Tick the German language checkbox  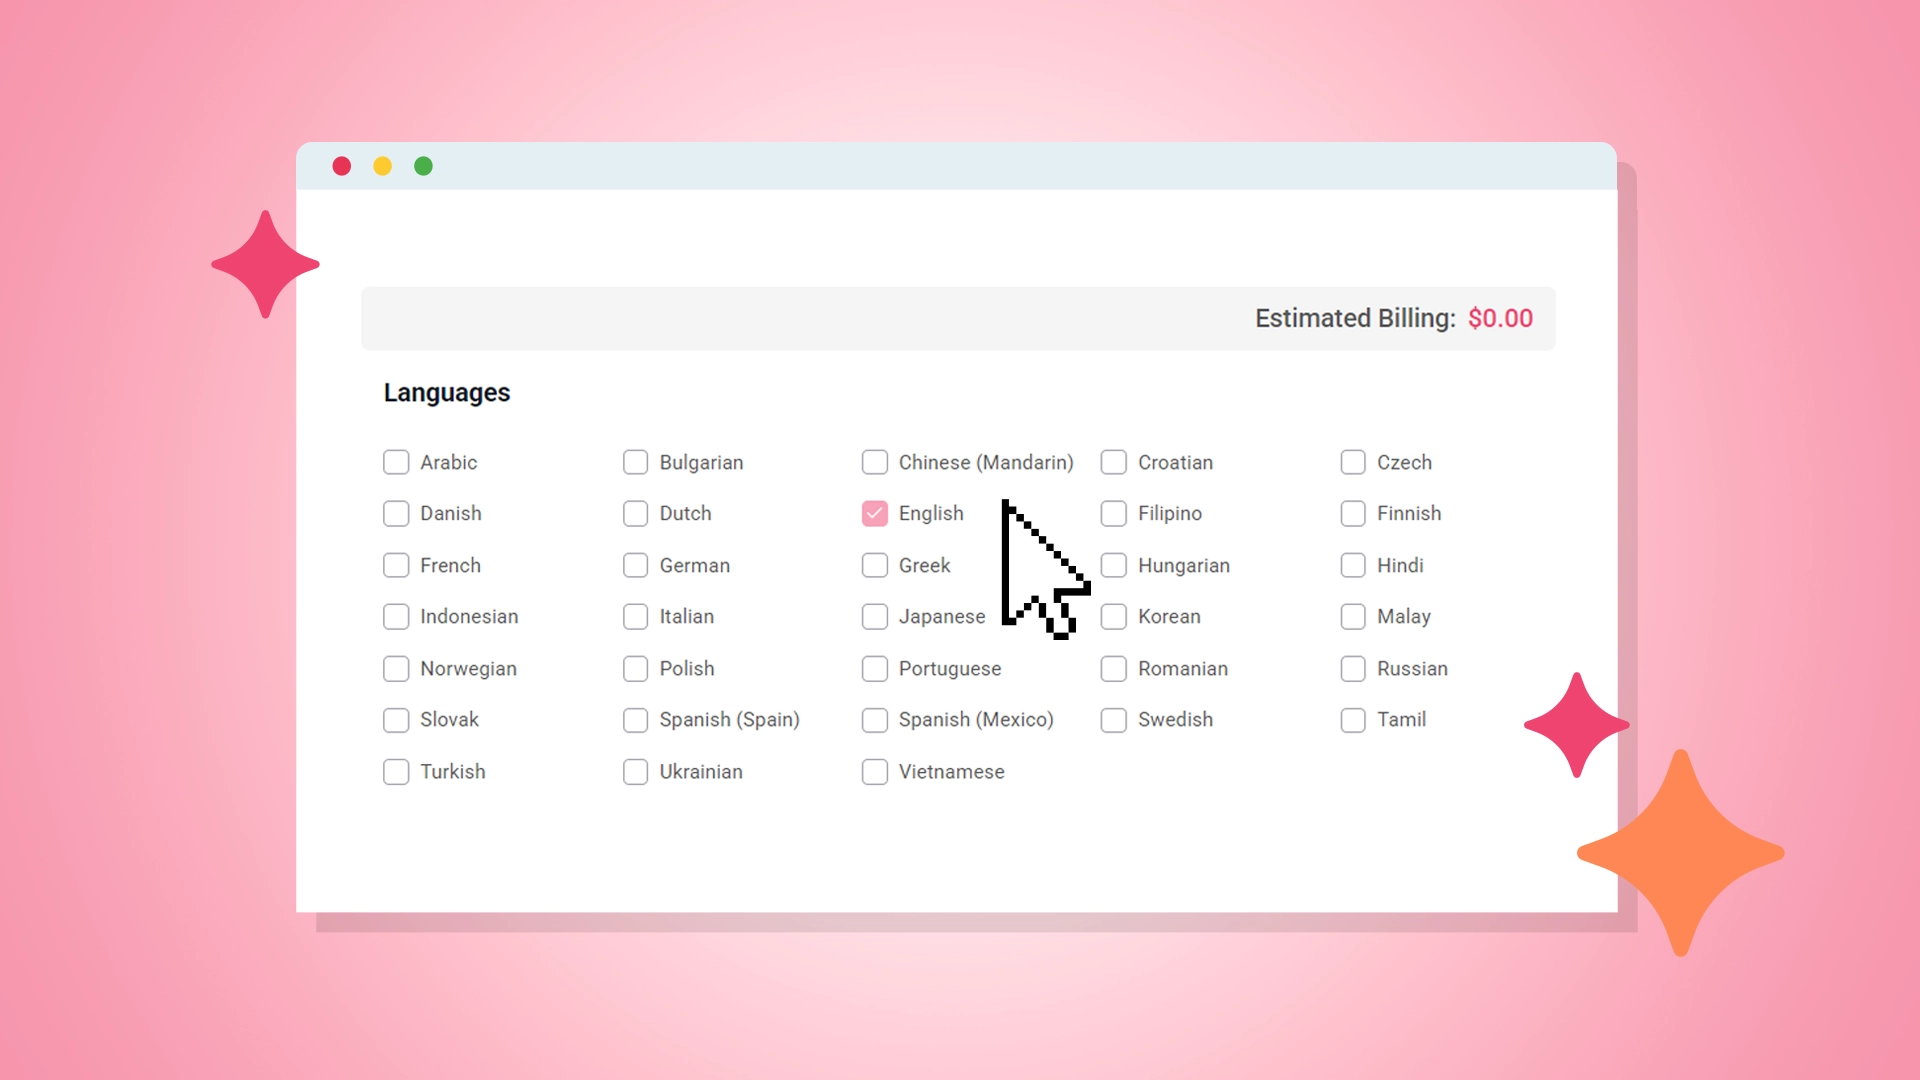pos(635,565)
